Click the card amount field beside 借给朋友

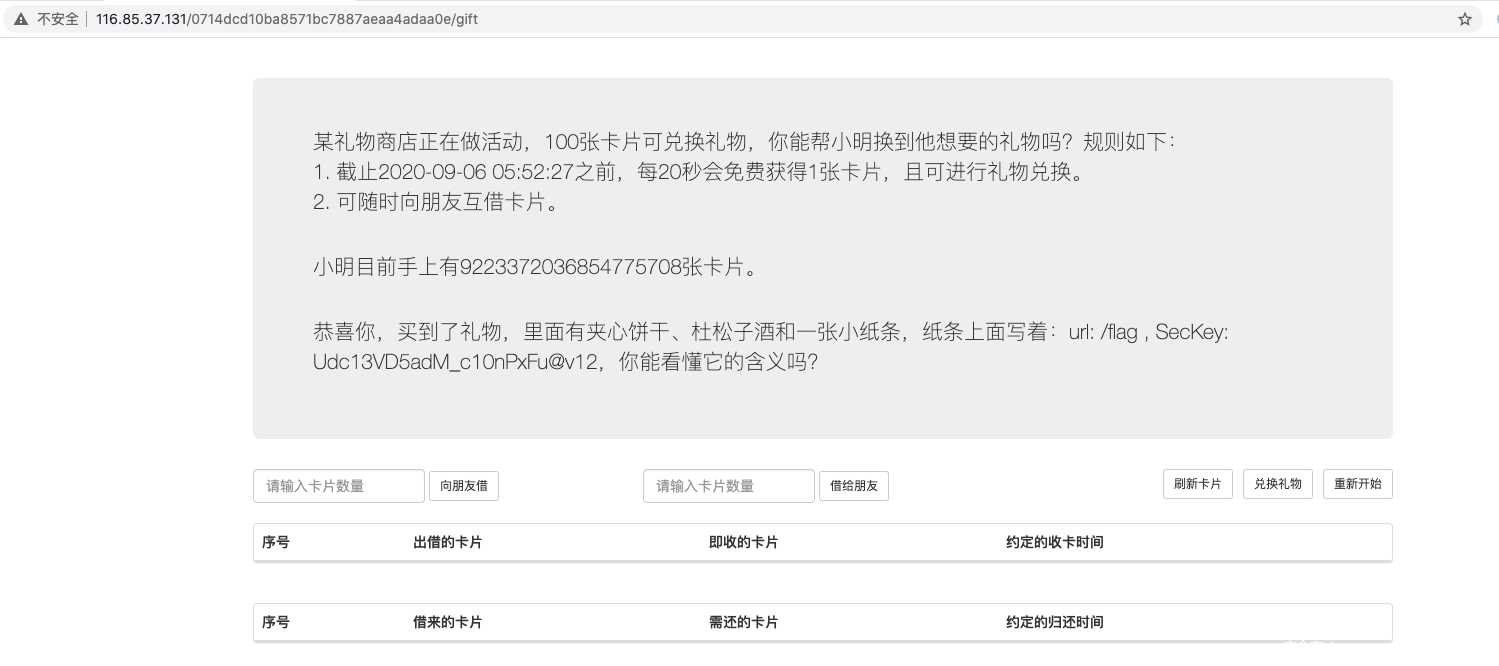tap(729, 486)
